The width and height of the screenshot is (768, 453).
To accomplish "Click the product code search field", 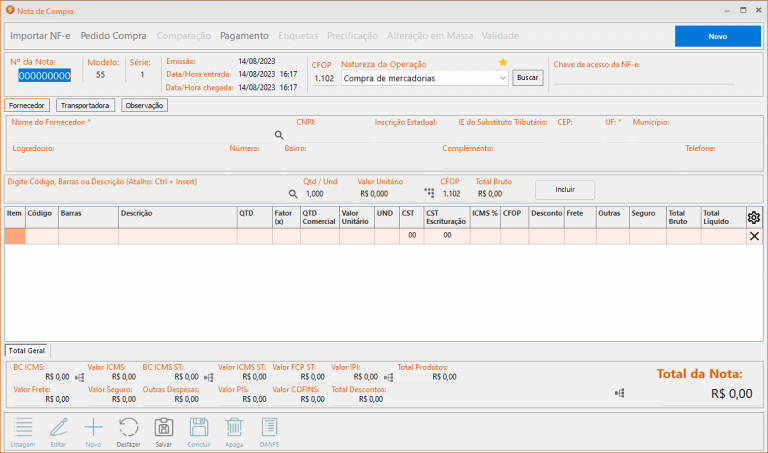I will click(147, 194).
